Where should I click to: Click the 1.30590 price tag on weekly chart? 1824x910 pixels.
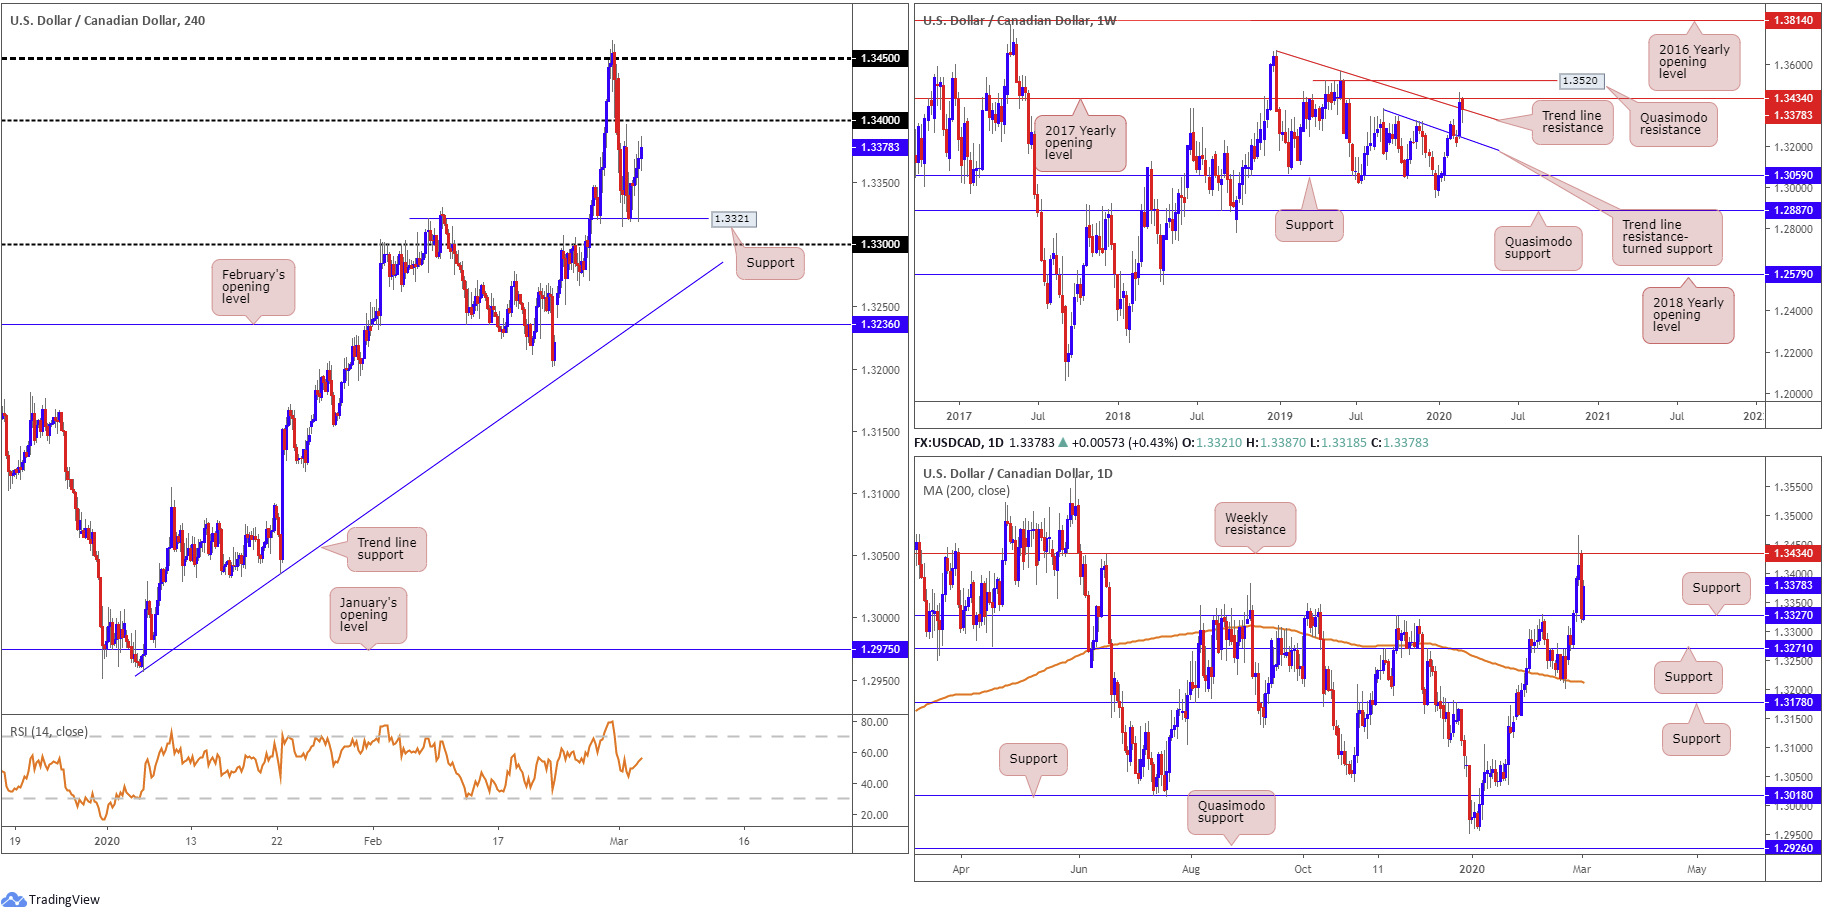(1793, 175)
